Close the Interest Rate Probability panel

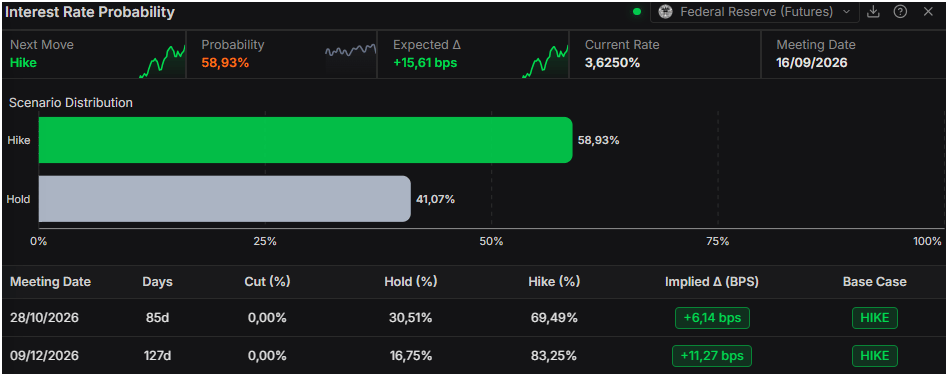coord(928,11)
